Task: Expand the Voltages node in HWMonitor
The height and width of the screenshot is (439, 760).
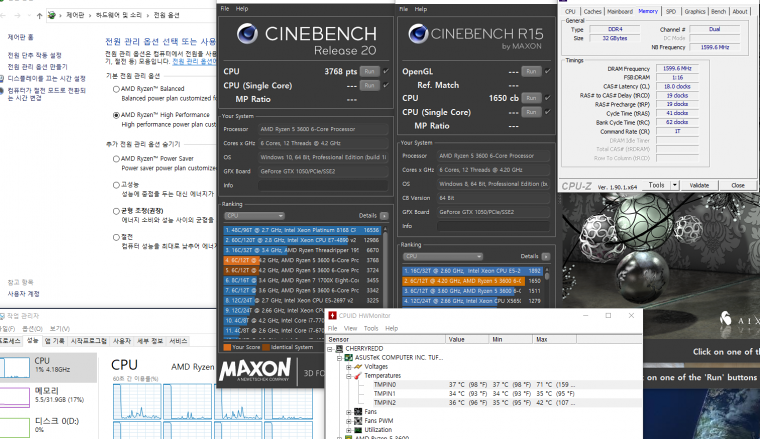Action: [349, 367]
